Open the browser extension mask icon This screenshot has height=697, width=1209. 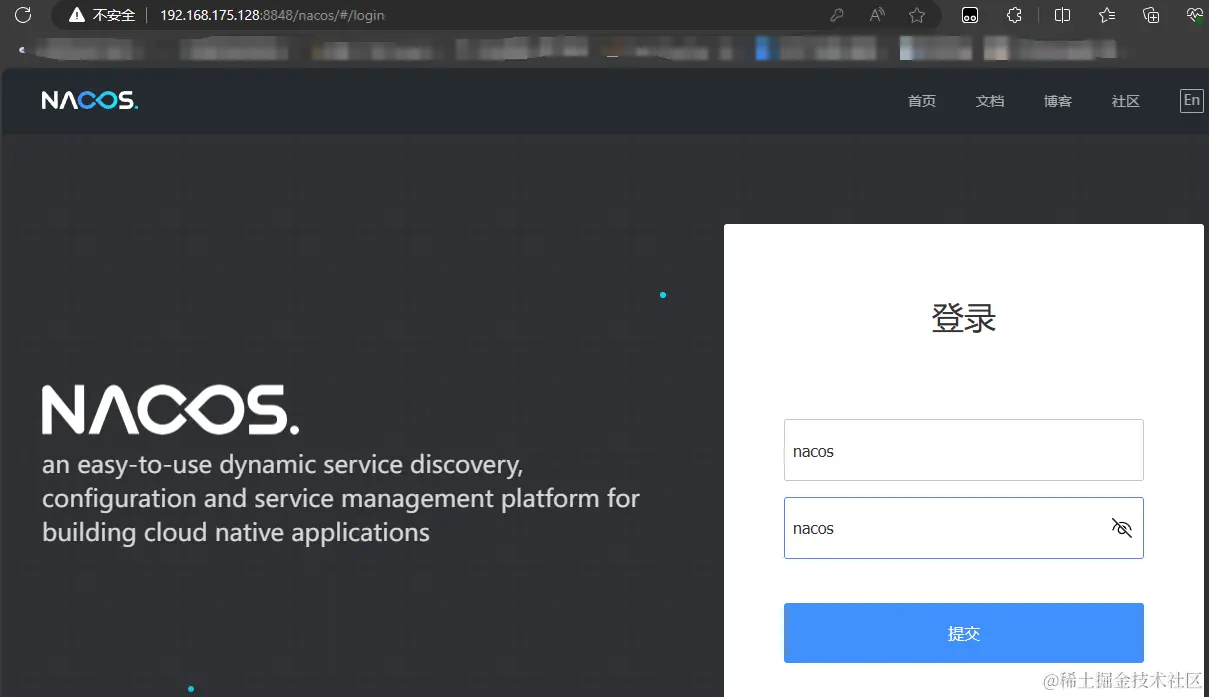(x=970, y=15)
